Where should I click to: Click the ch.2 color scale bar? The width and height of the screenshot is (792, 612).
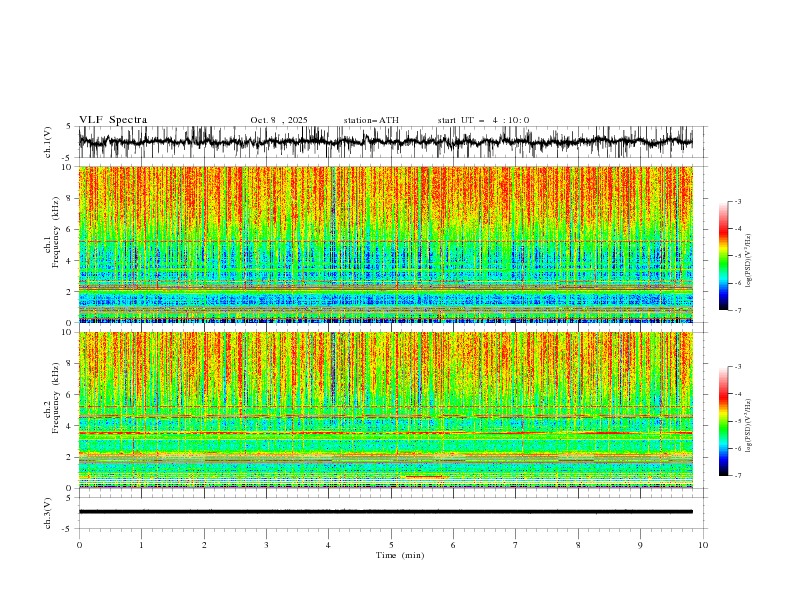723,421
